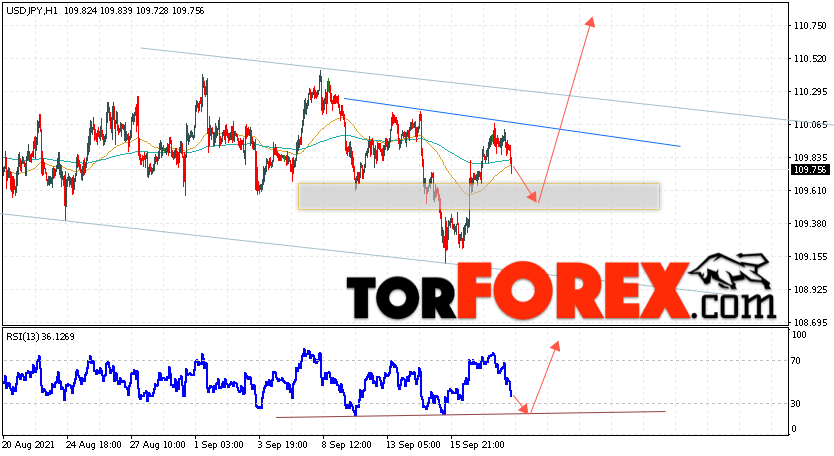
Task: Click the 27 Aug 10:00 time label
Action: click(x=157, y=445)
